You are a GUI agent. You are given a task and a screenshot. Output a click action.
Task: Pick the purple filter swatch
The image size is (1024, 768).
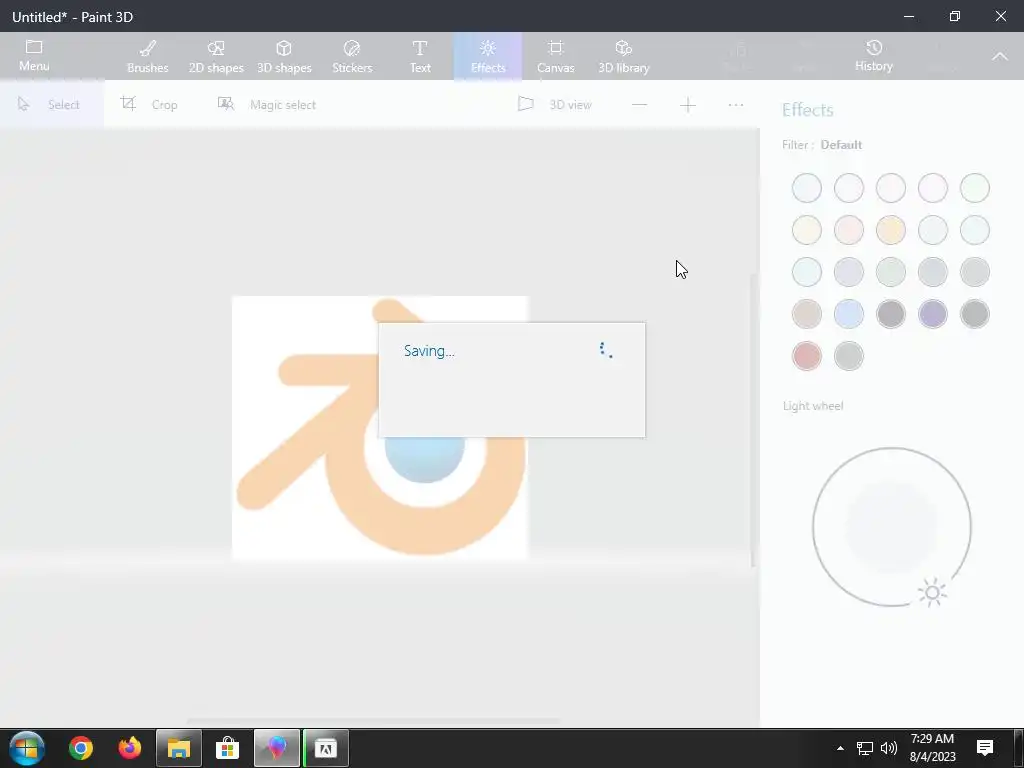tap(933, 314)
